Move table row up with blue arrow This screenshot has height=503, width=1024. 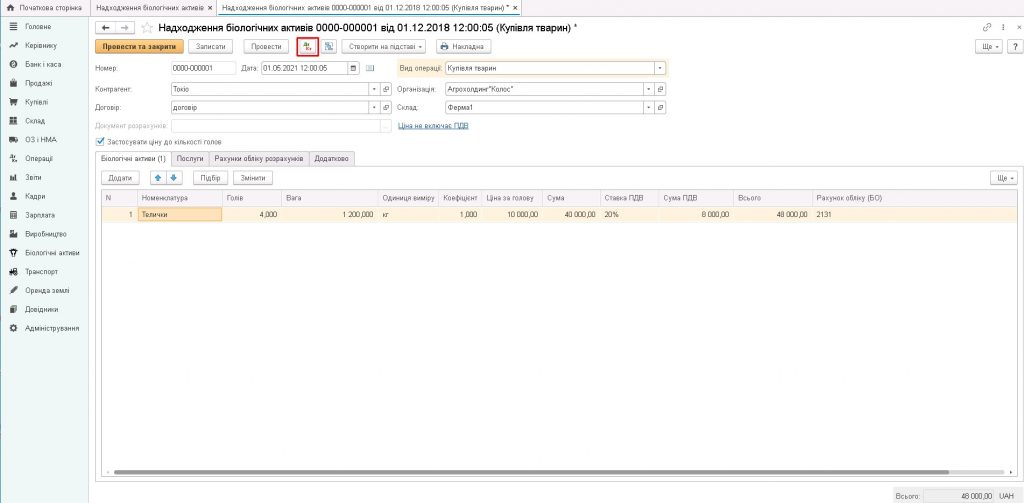click(157, 177)
